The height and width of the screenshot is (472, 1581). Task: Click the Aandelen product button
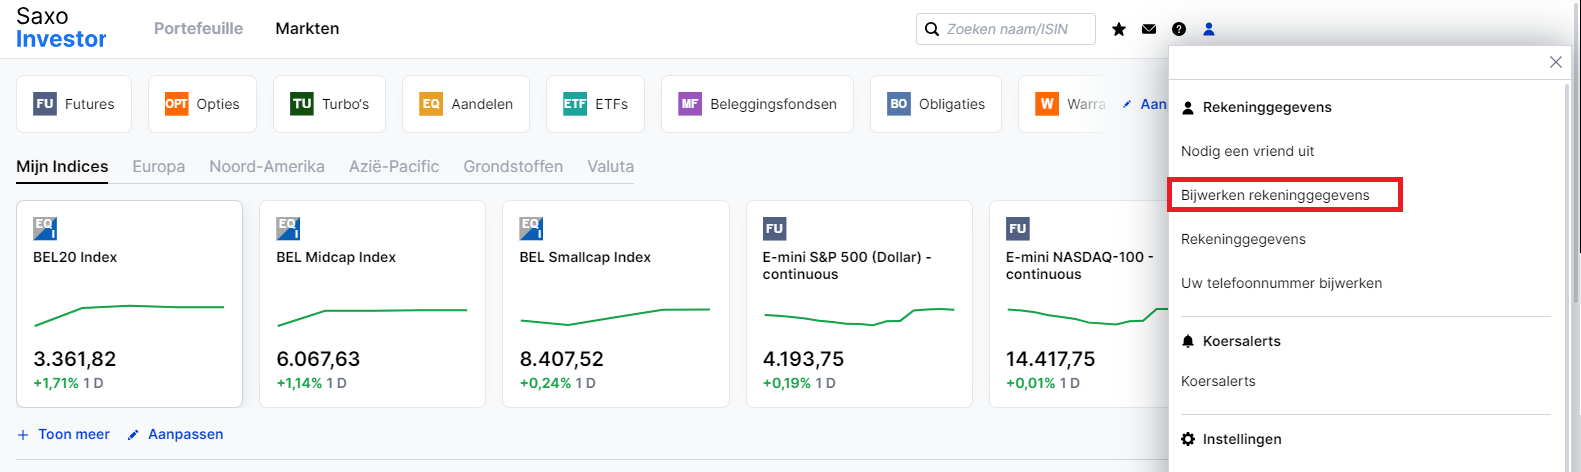click(x=466, y=104)
